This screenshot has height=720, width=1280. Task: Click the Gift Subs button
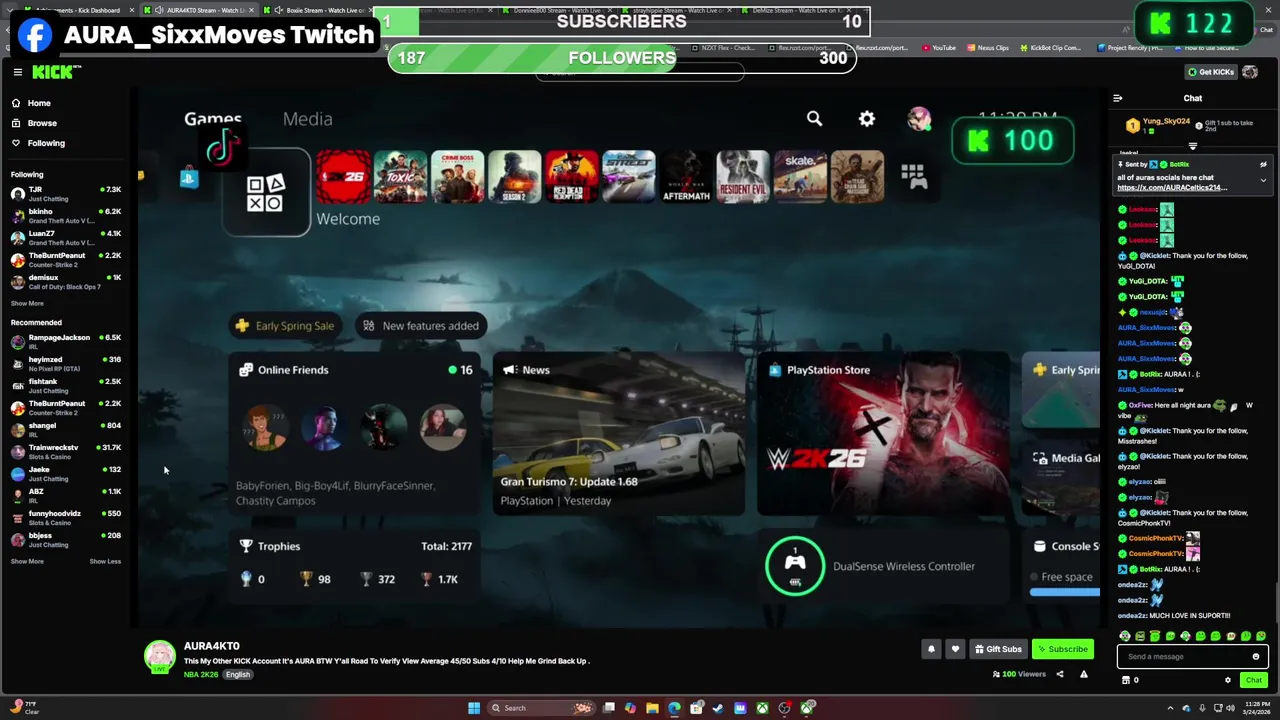click(x=997, y=649)
